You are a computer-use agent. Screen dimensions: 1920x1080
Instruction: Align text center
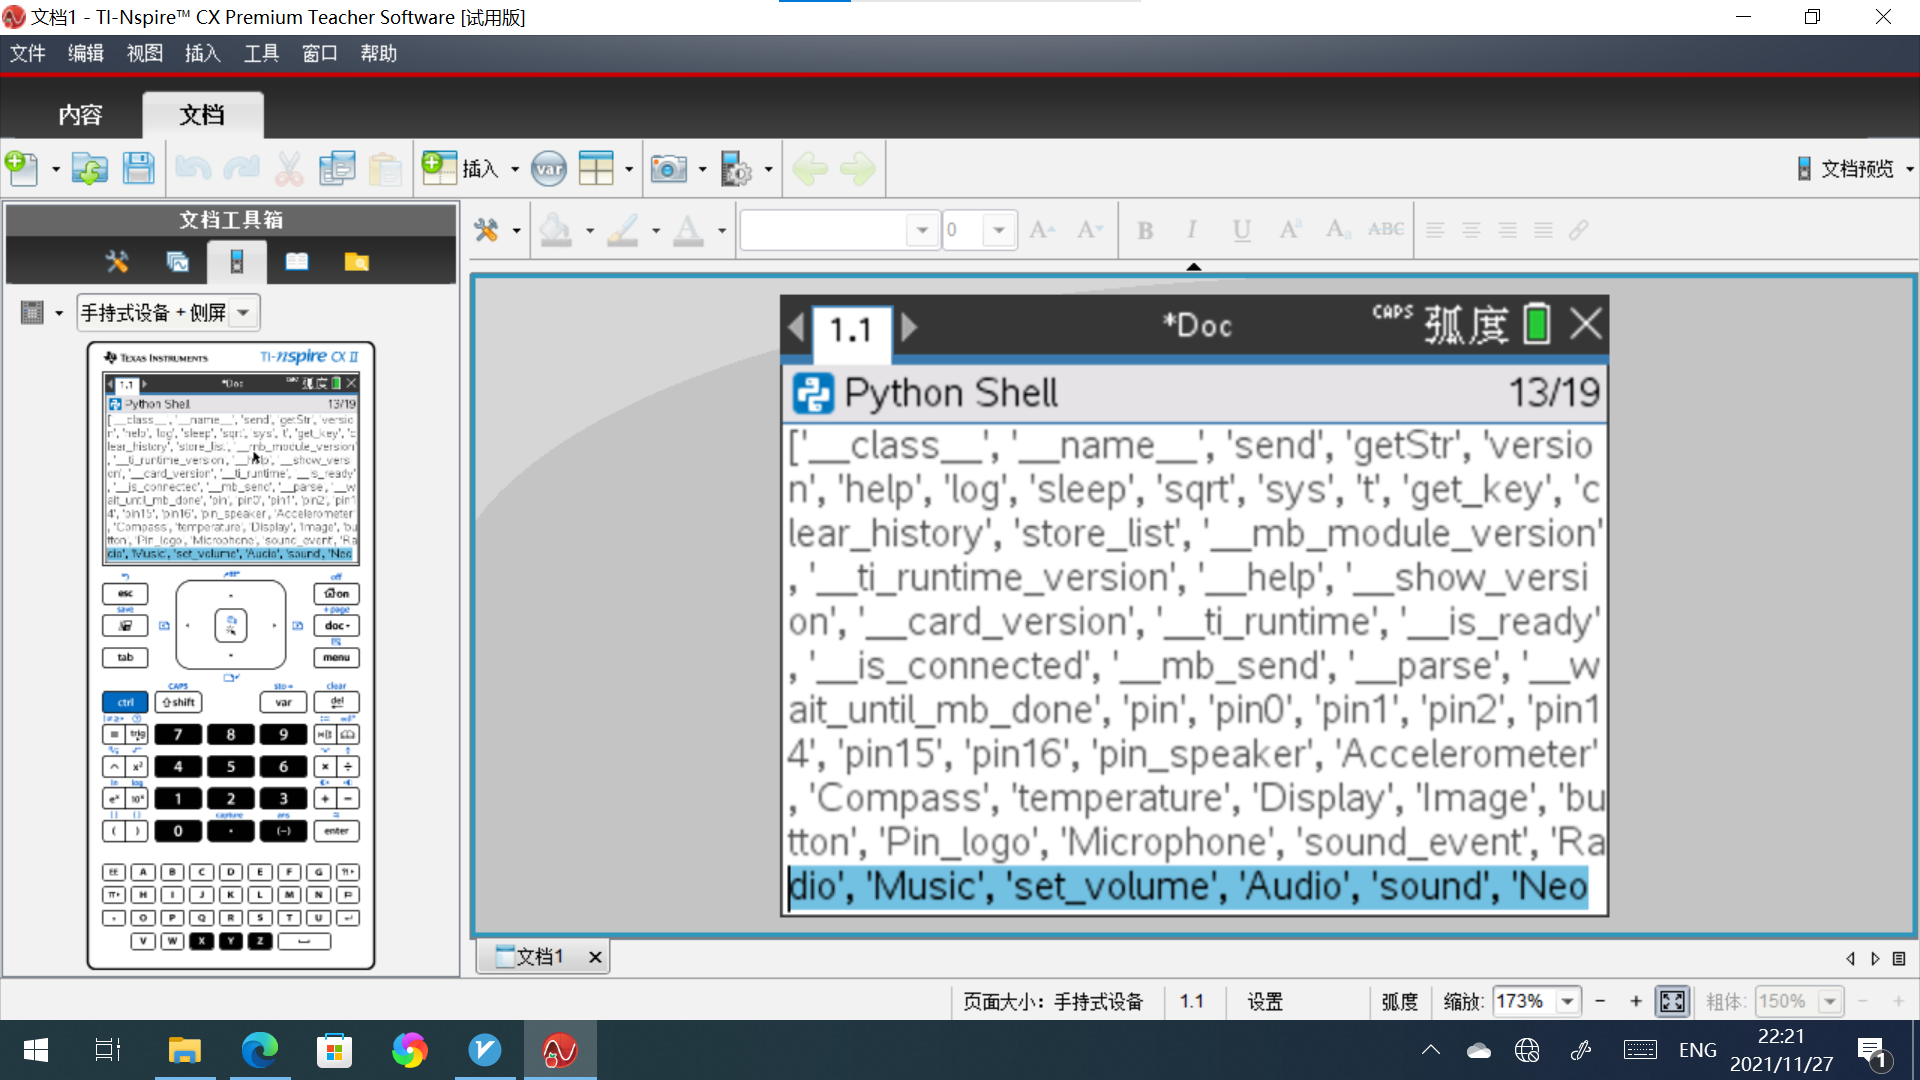coord(1471,230)
